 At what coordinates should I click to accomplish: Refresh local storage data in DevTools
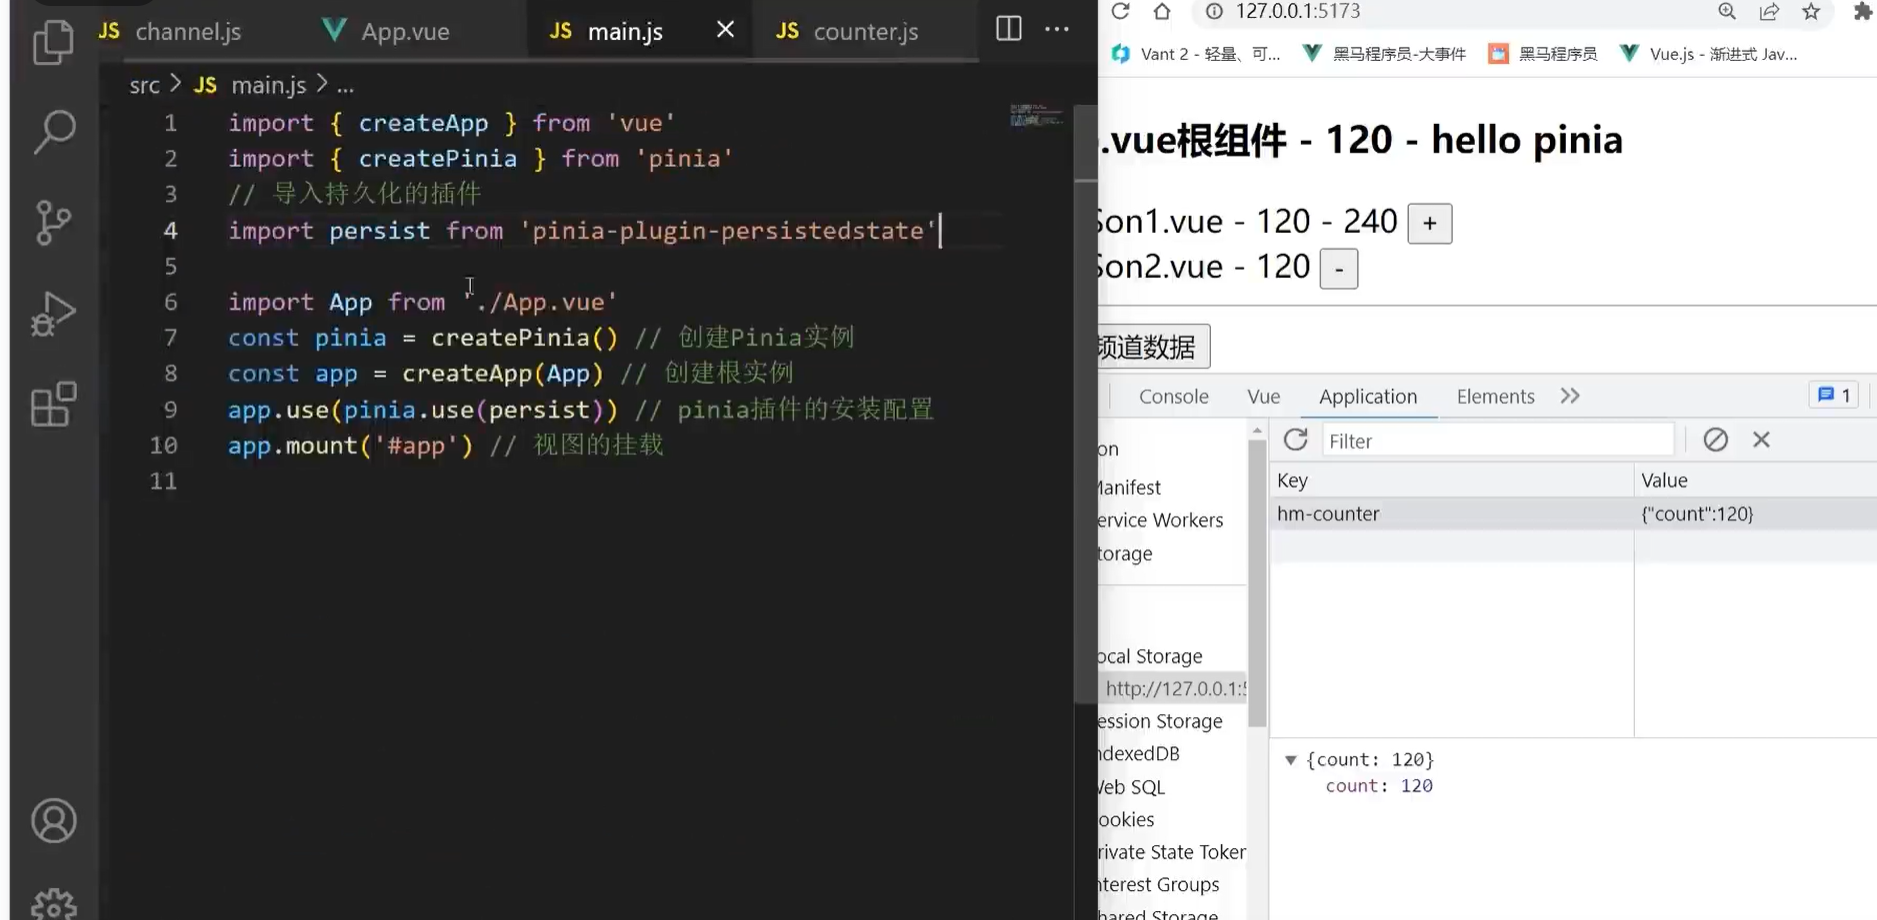[1297, 440]
